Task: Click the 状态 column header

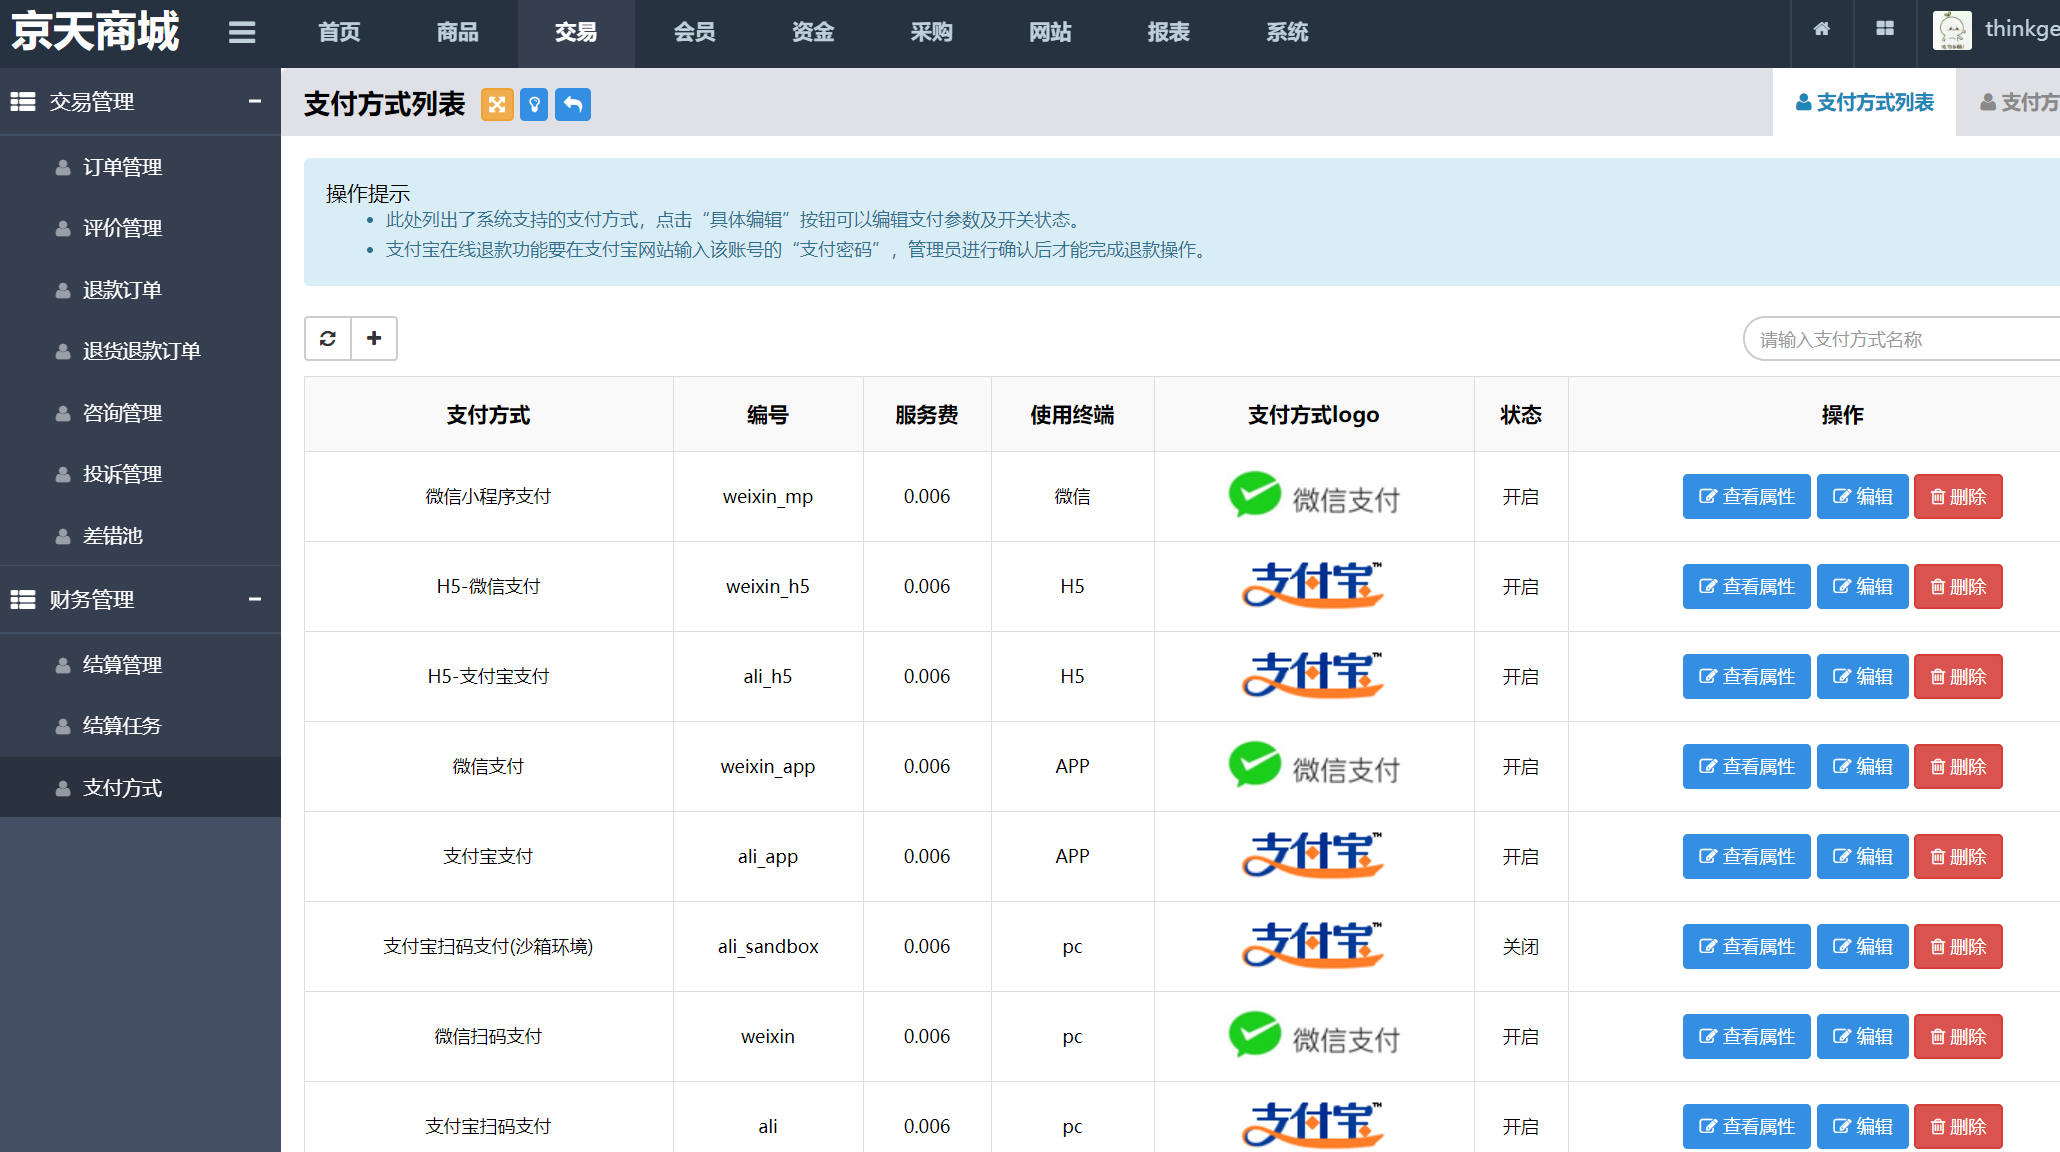Action: coord(1520,415)
